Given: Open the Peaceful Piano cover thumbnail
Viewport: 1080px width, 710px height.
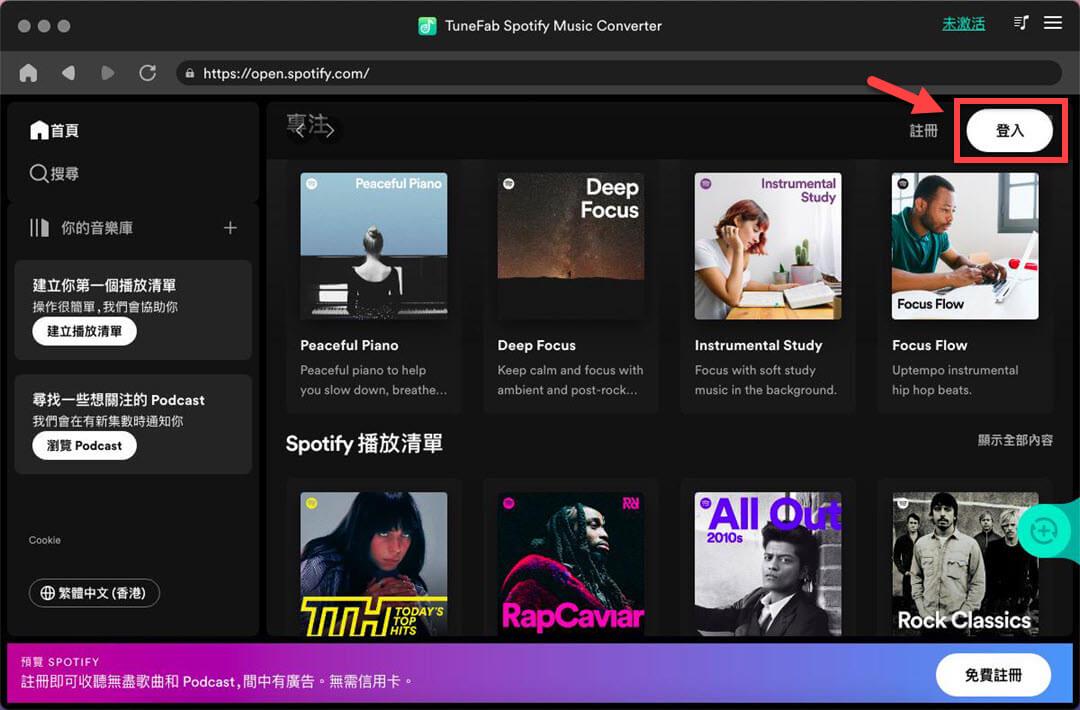Looking at the screenshot, I should (x=374, y=246).
